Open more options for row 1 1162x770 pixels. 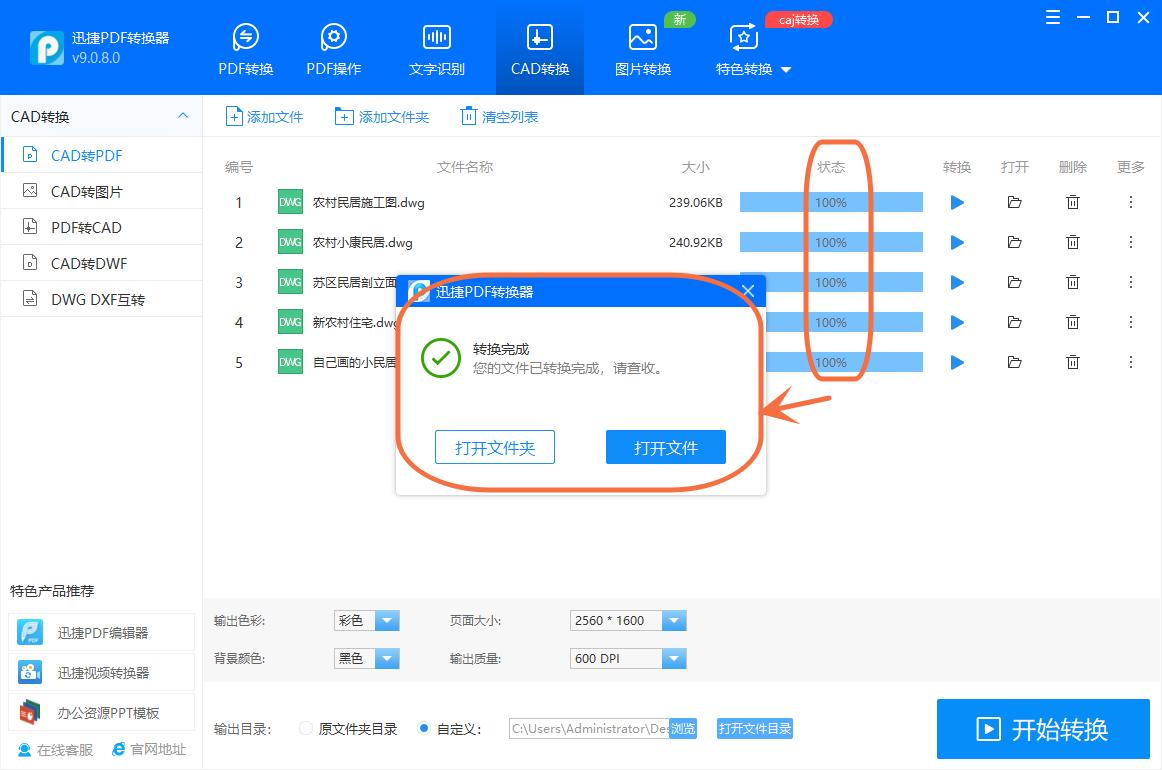point(1131,202)
